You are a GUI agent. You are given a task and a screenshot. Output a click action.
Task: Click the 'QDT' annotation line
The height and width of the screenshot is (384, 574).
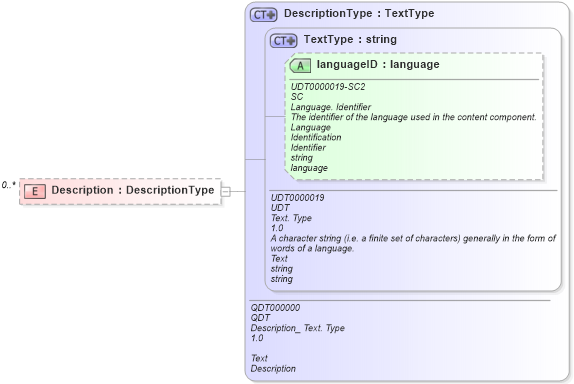(x=260, y=318)
